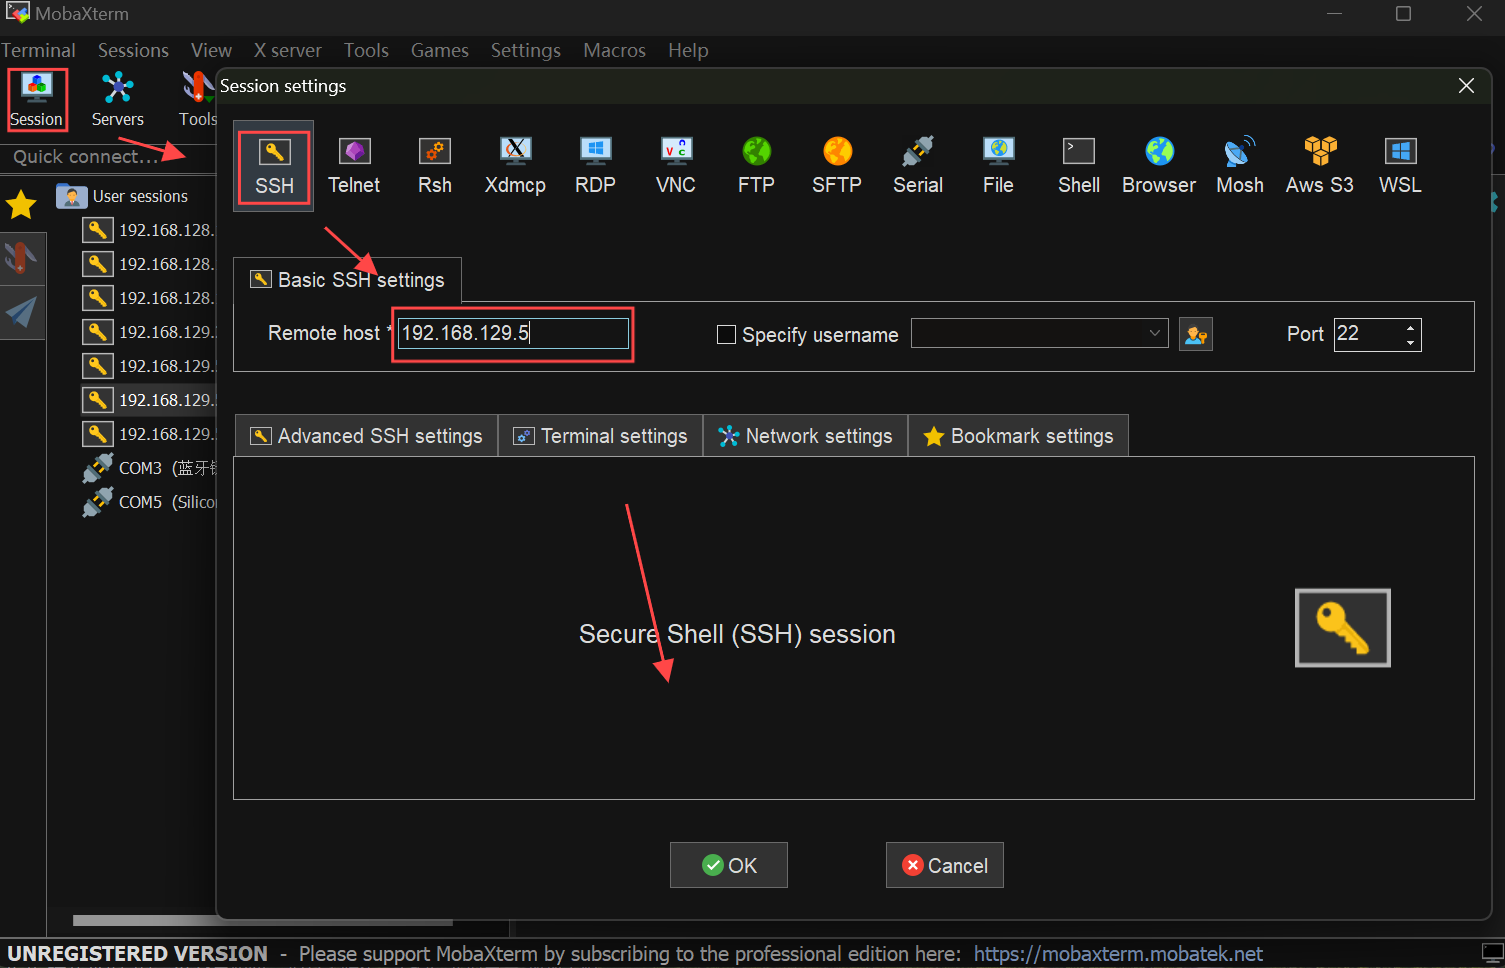The width and height of the screenshot is (1505, 968).
Task: Open the mobaxterm.mobatek.net link
Action: coord(1118,954)
